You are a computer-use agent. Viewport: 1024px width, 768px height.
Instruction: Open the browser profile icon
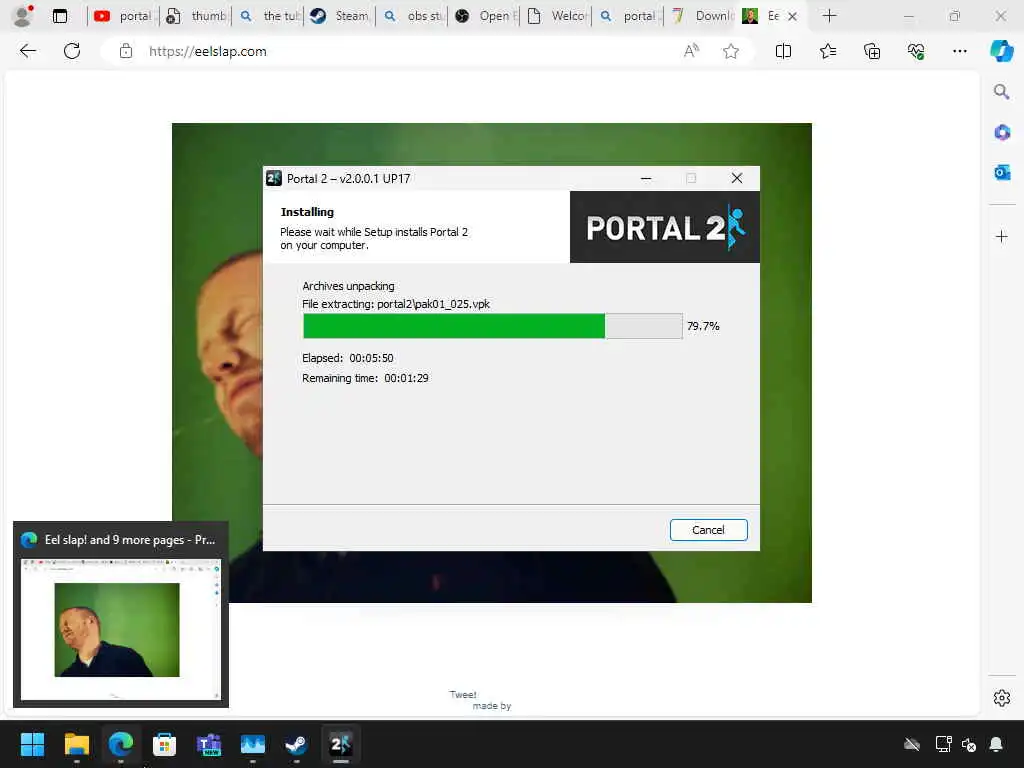tap(23, 16)
